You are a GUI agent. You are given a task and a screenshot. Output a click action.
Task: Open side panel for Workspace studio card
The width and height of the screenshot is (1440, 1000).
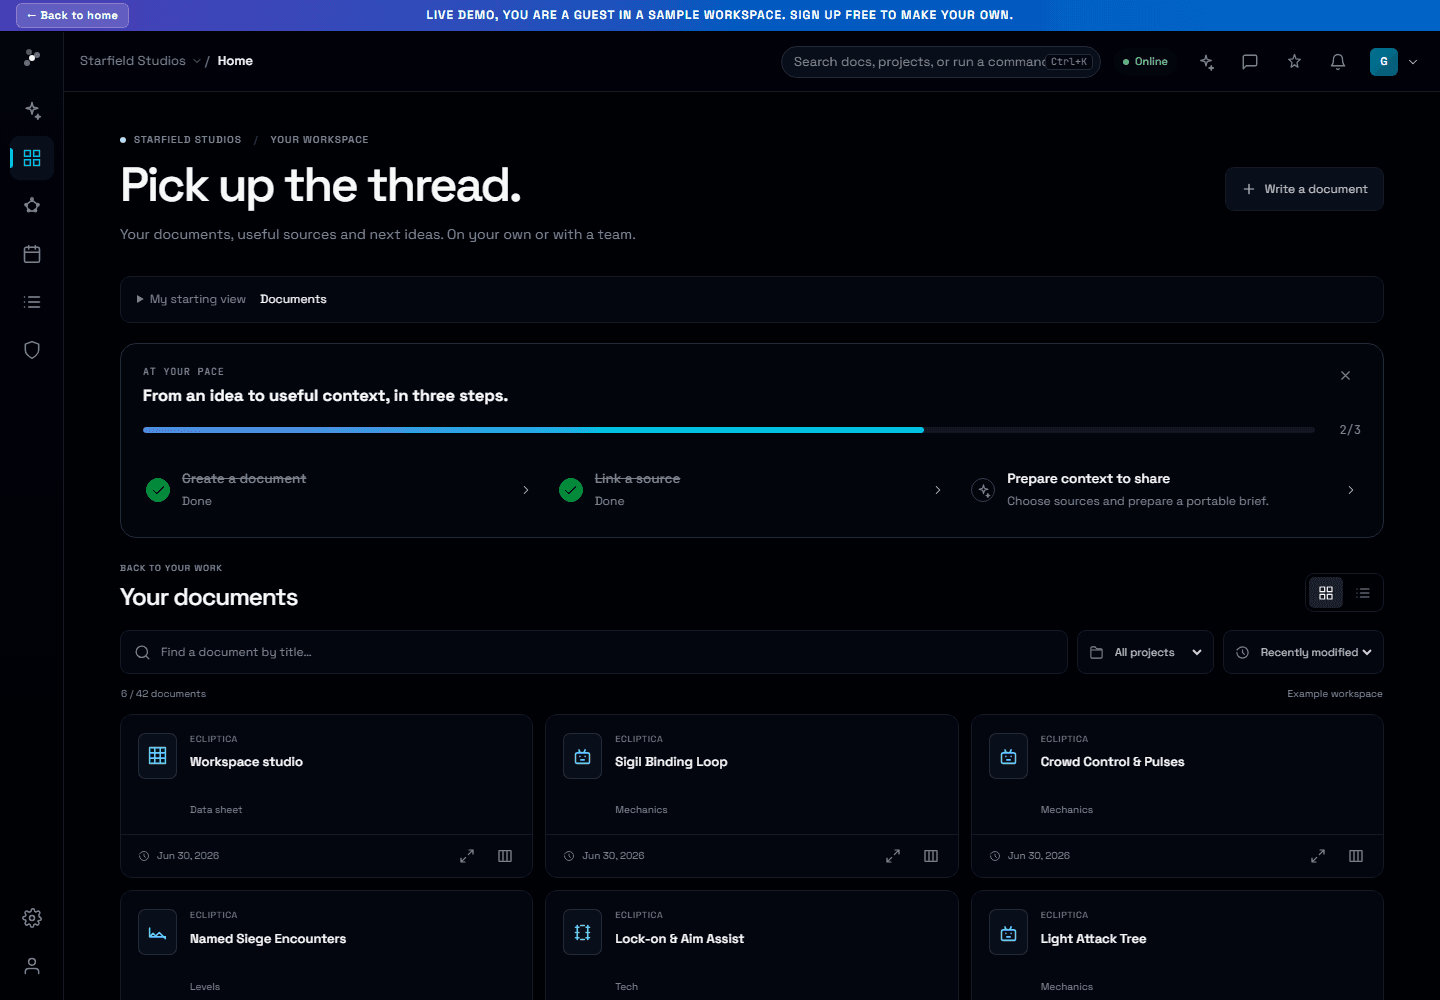(x=505, y=856)
